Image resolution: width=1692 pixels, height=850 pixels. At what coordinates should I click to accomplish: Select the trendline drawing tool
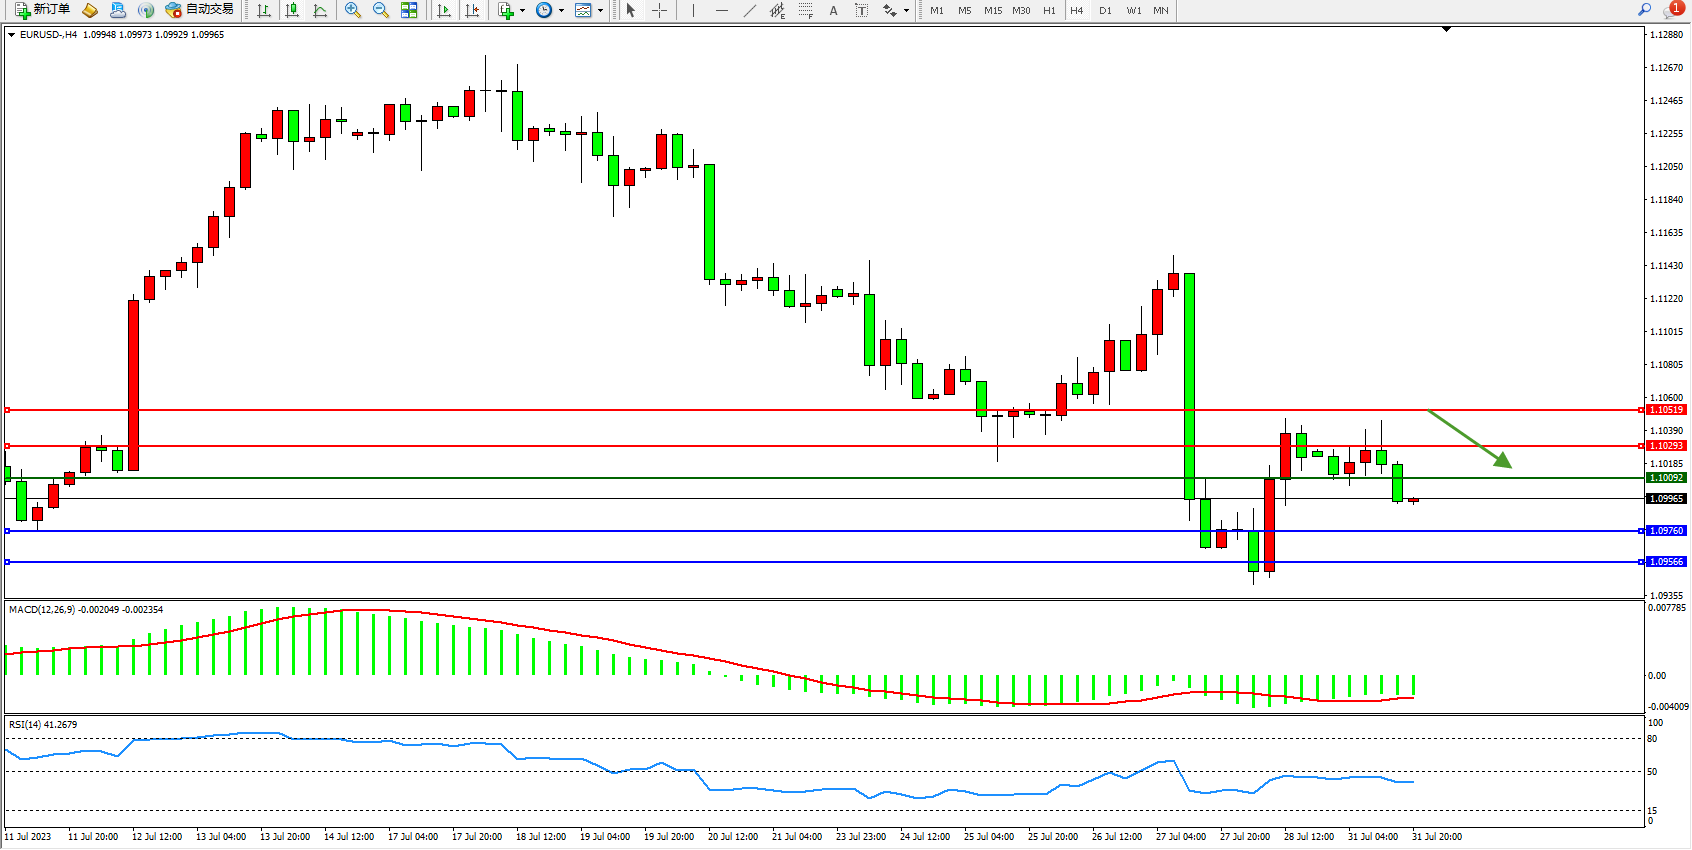pos(750,10)
